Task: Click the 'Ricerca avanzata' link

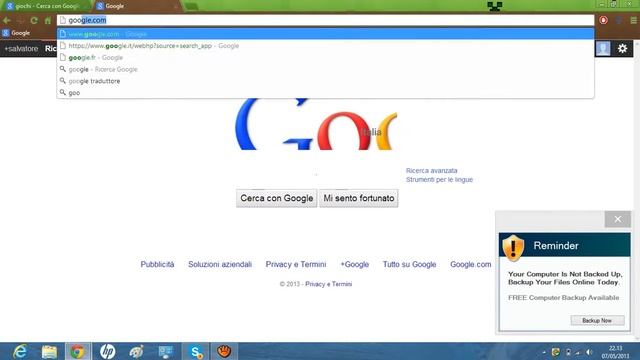Action: (431, 171)
